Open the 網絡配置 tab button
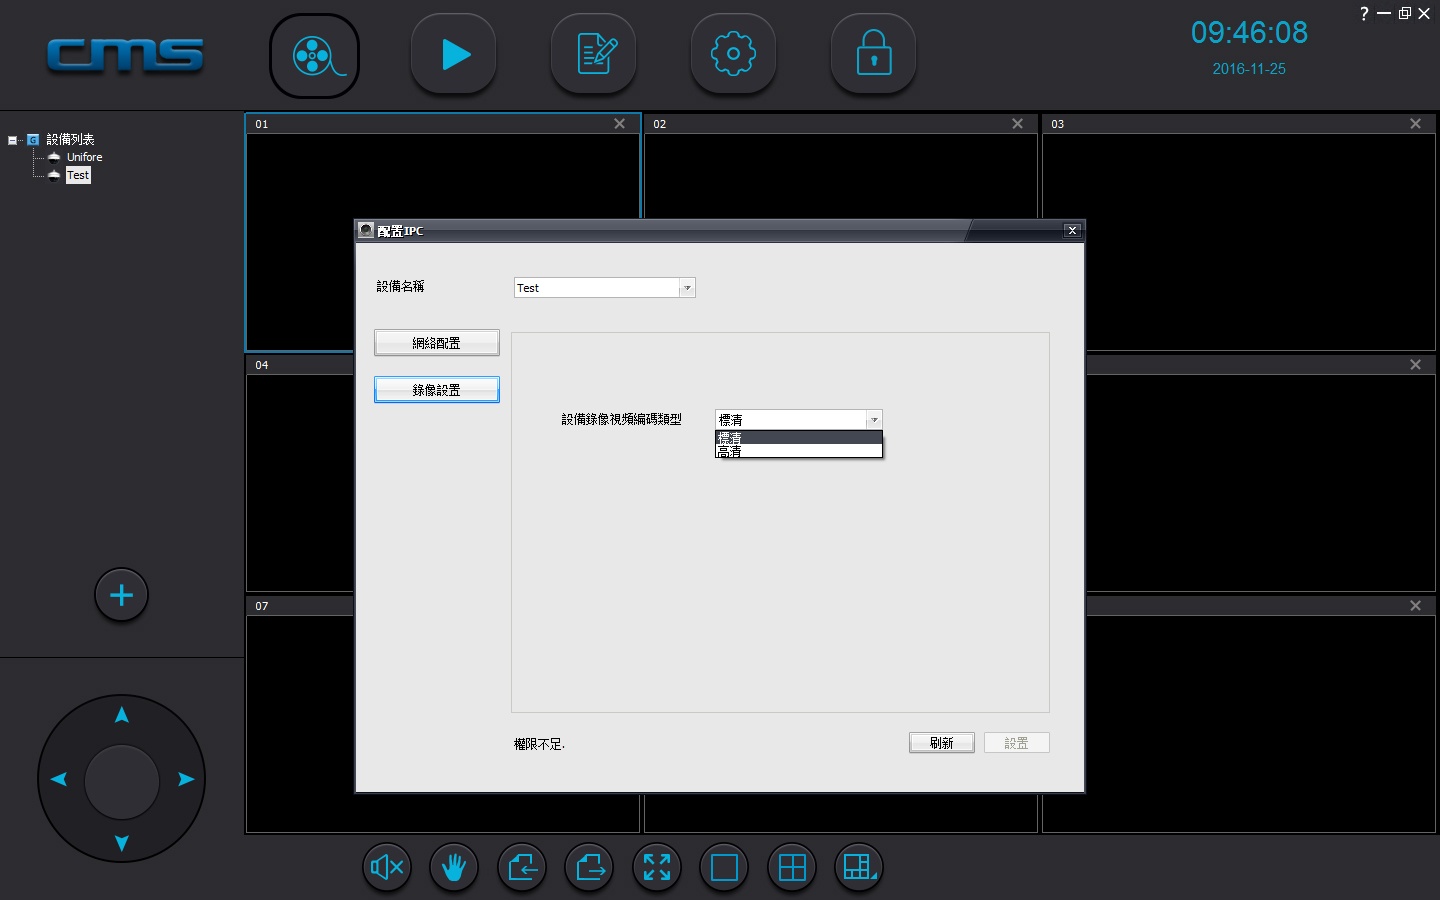 (x=437, y=343)
